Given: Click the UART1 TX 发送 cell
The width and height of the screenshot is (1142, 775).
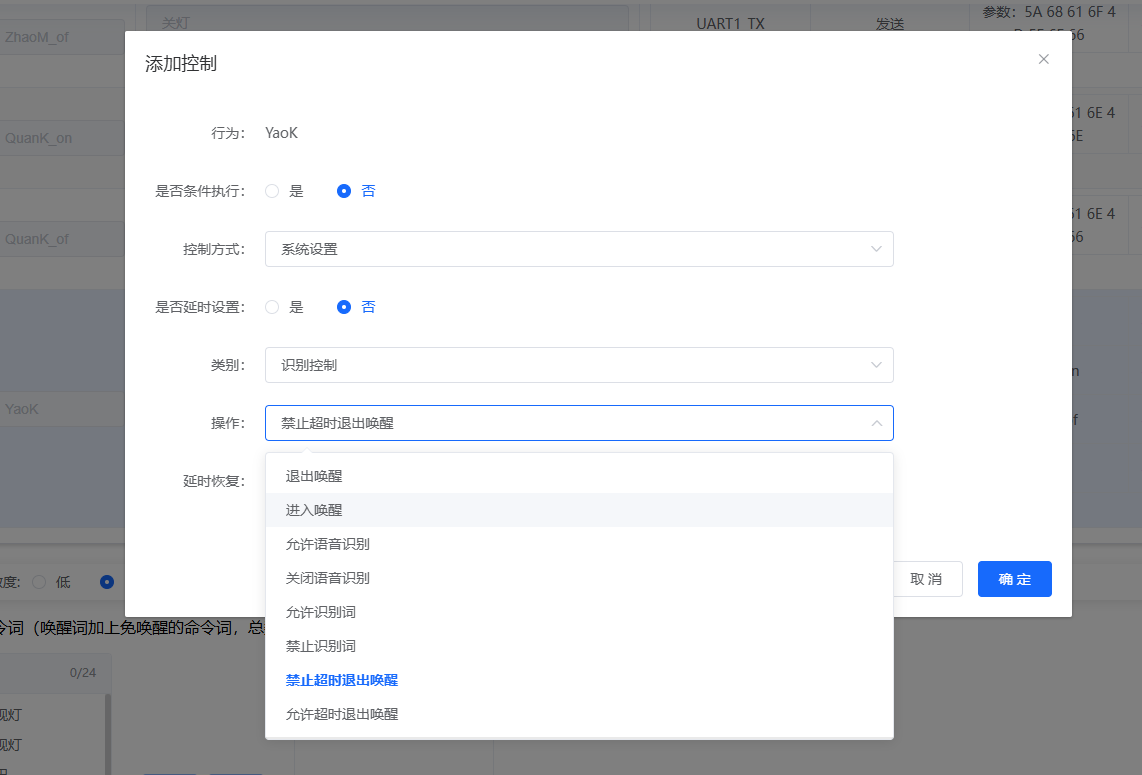Looking at the screenshot, I should 889,23.
